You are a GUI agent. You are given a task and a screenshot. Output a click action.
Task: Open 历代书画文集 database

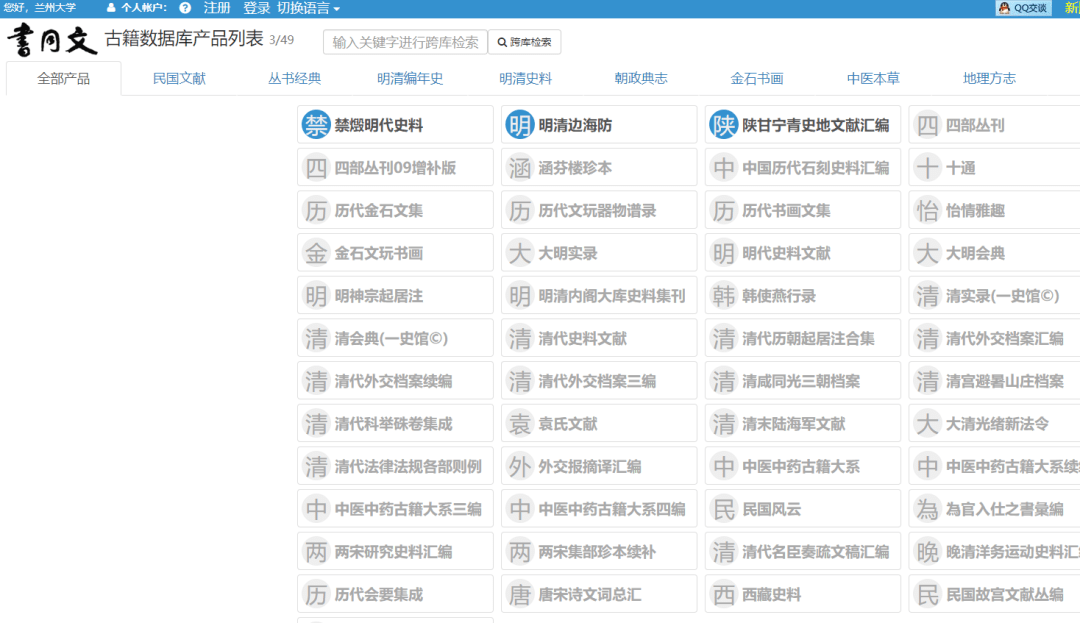click(803, 211)
